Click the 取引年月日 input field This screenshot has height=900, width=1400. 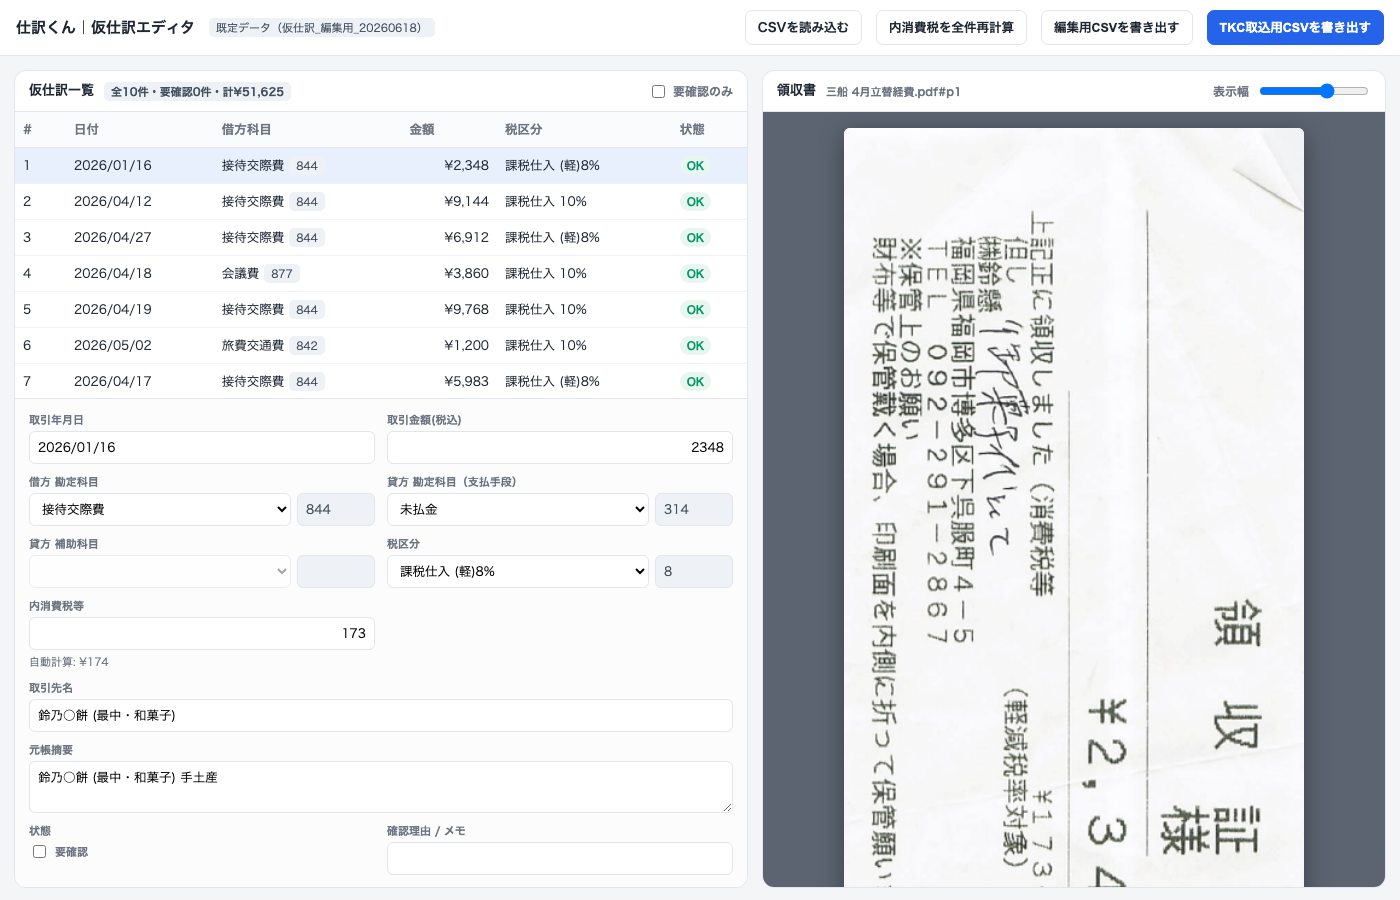click(202, 447)
